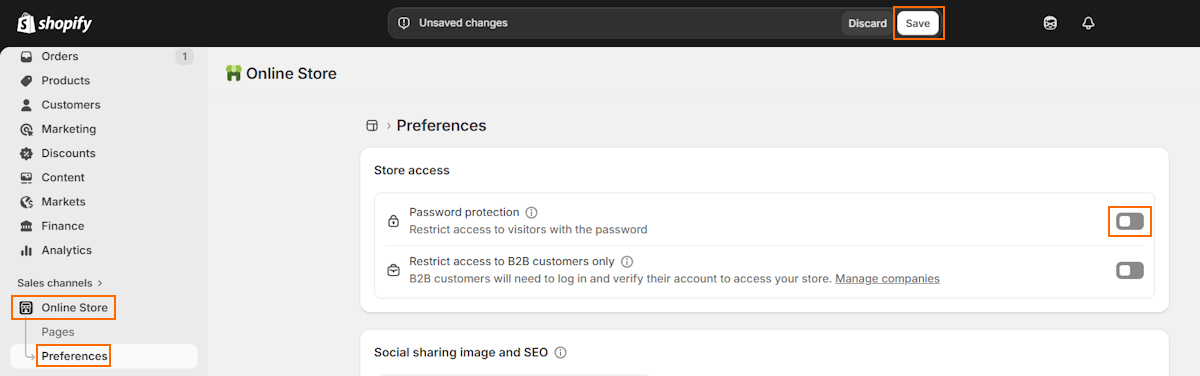Image resolution: width=1200 pixels, height=376 pixels.
Task: Open the store avatar icon in top bar
Action: [x=1050, y=23]
